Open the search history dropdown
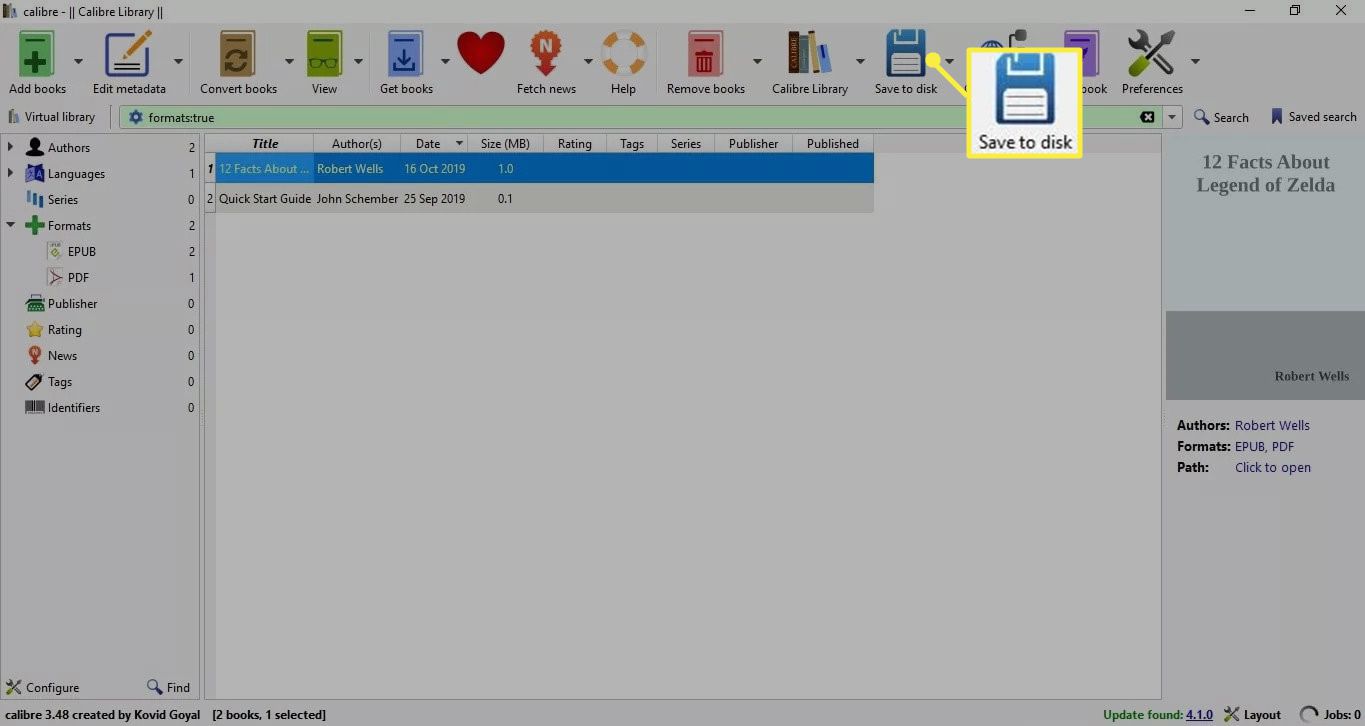The image size is (1365, 726). (x=1173, y=117)
